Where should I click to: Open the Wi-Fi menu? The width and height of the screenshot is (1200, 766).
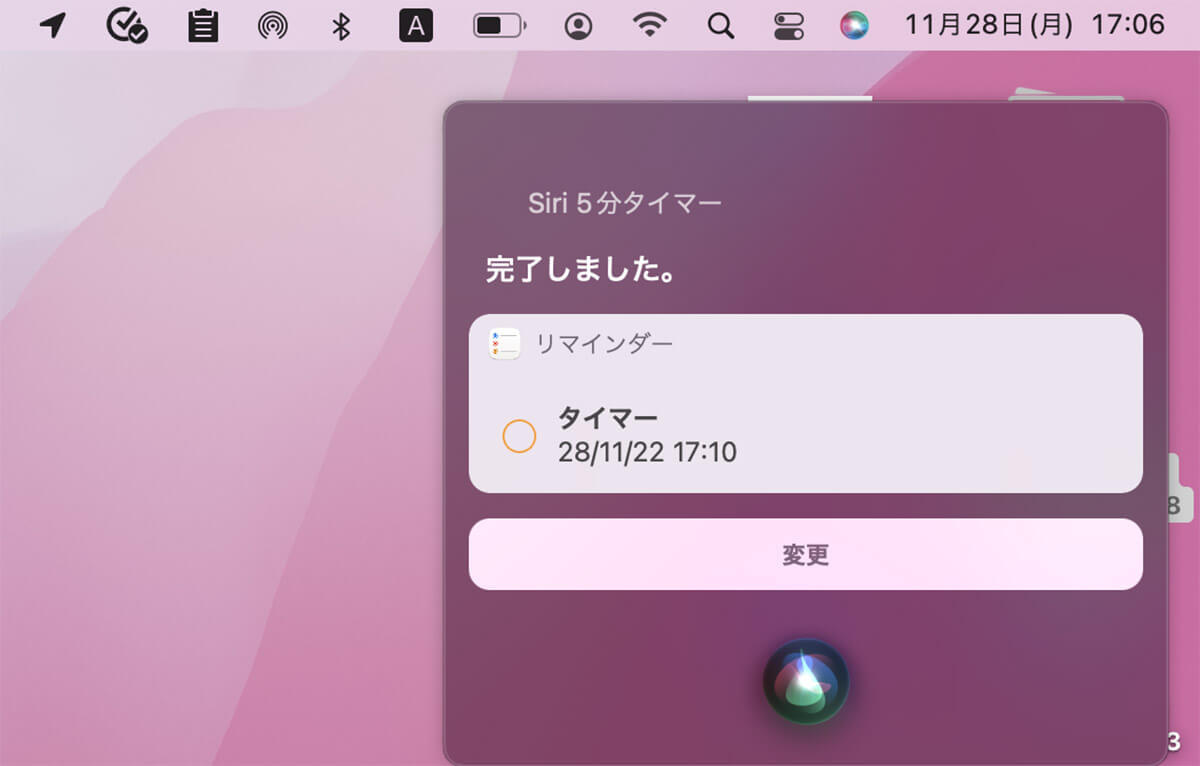pos(649,25)
